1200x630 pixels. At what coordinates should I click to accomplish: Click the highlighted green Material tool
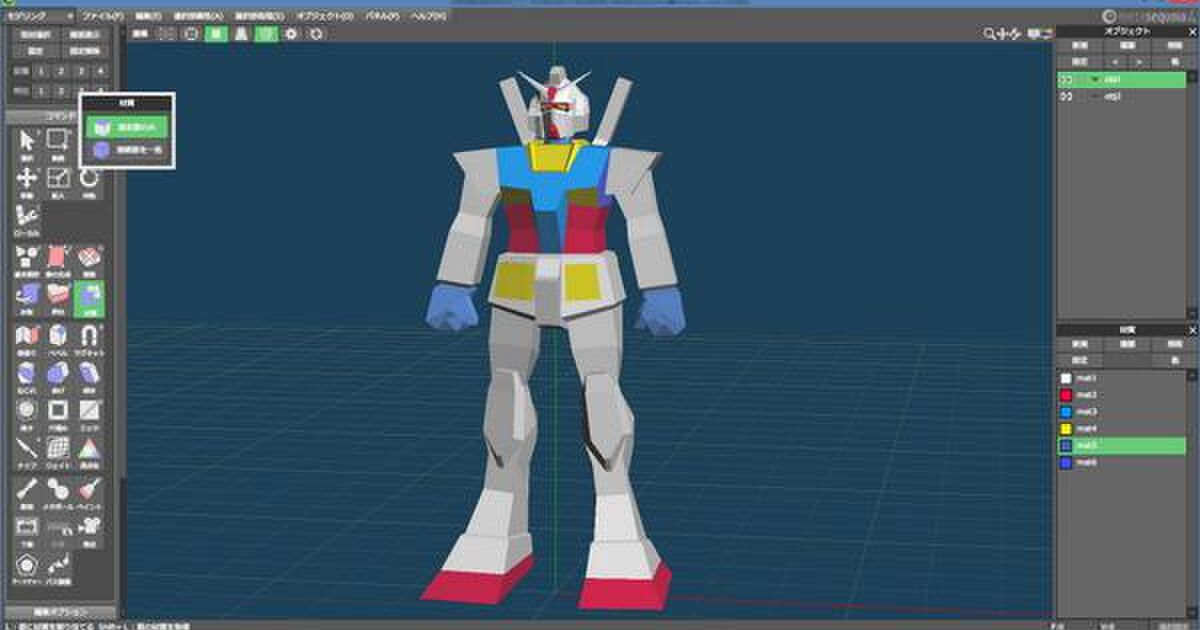[x=89, y=298]
